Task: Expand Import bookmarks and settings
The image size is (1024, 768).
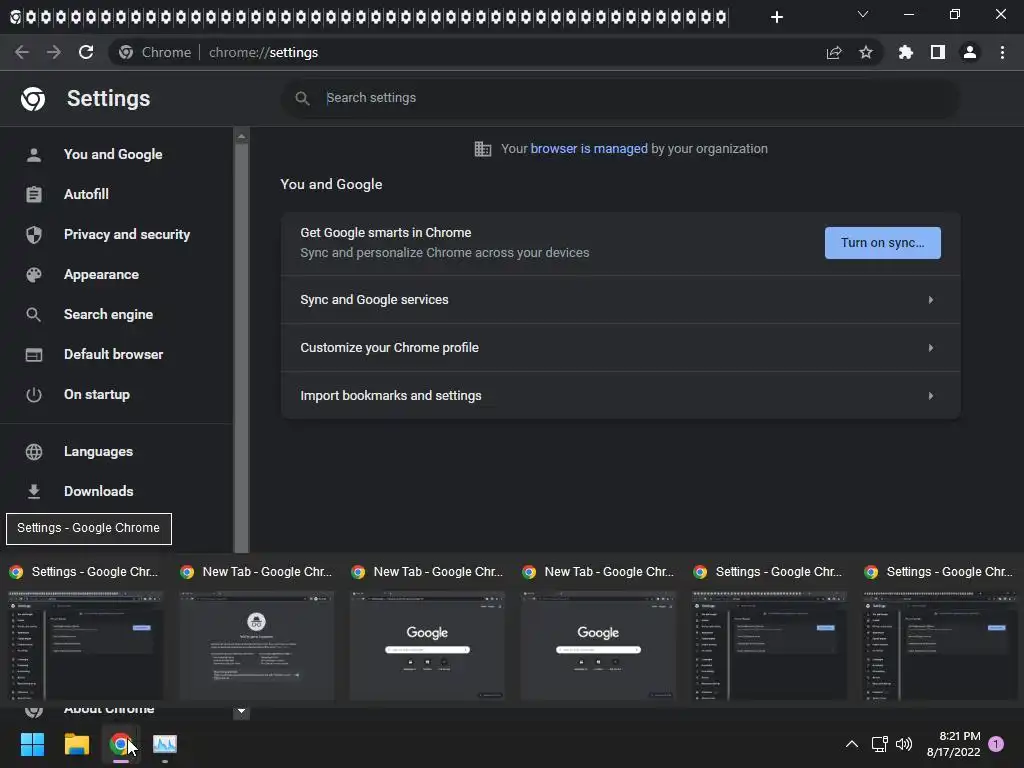Action: (620, 395)
